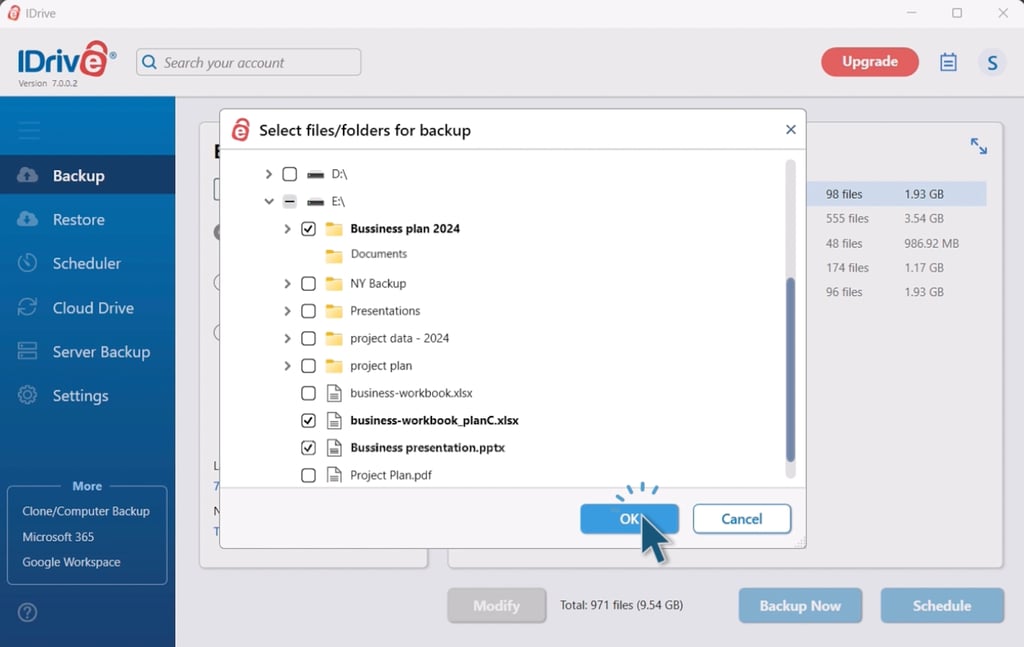Open Settings from the sidebar
This screenshot has height=647, width=1024.
pos(81,395)
